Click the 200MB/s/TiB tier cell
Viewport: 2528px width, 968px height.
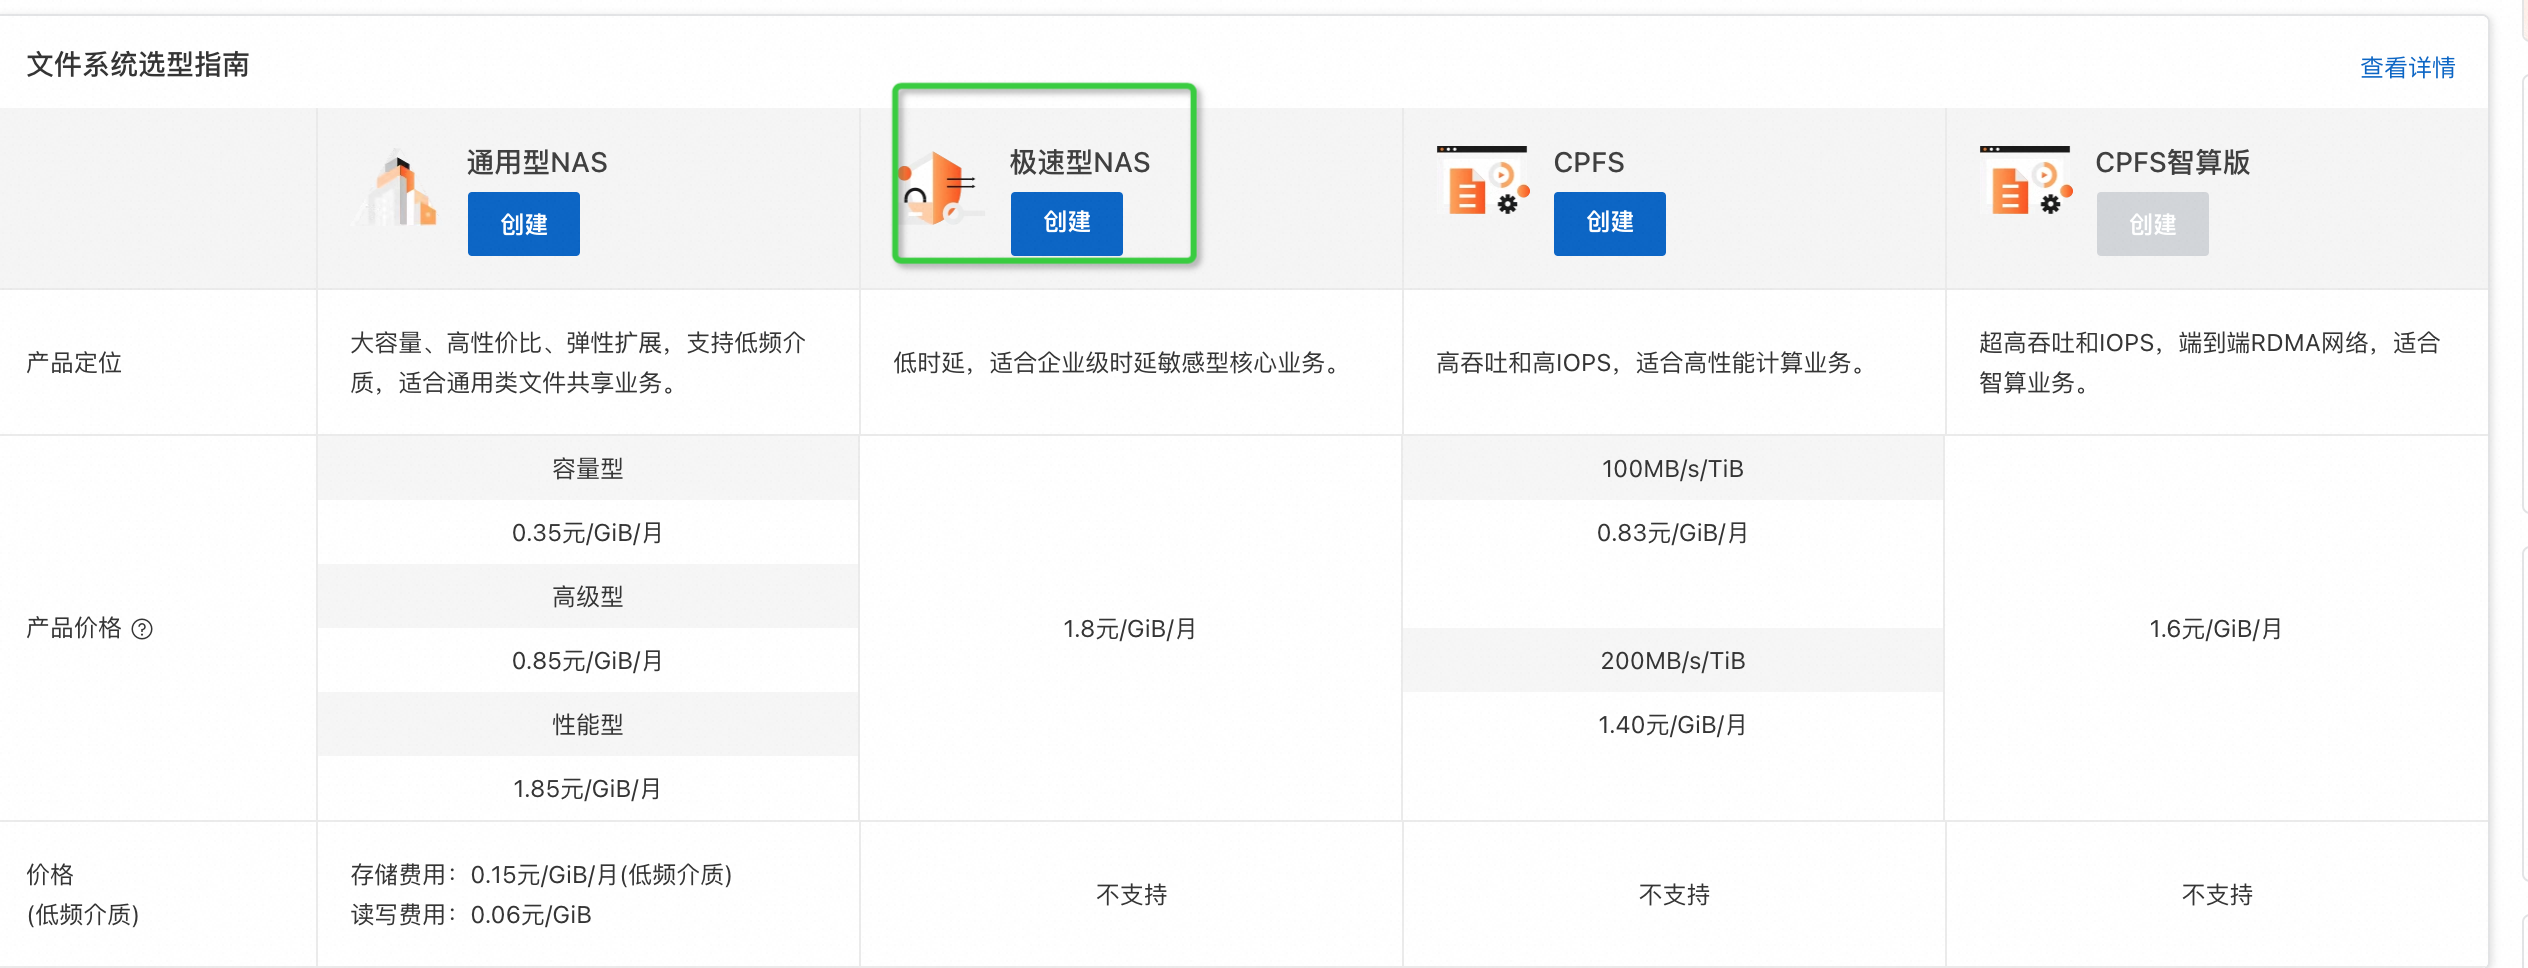1673,660
